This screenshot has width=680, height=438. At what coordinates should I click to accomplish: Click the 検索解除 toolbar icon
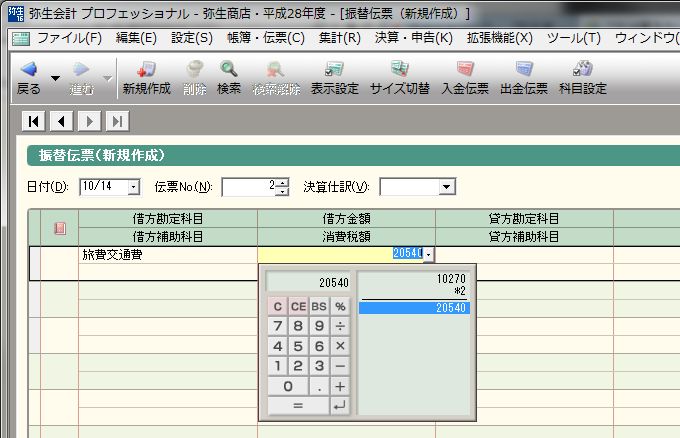(x=276, y=78)
